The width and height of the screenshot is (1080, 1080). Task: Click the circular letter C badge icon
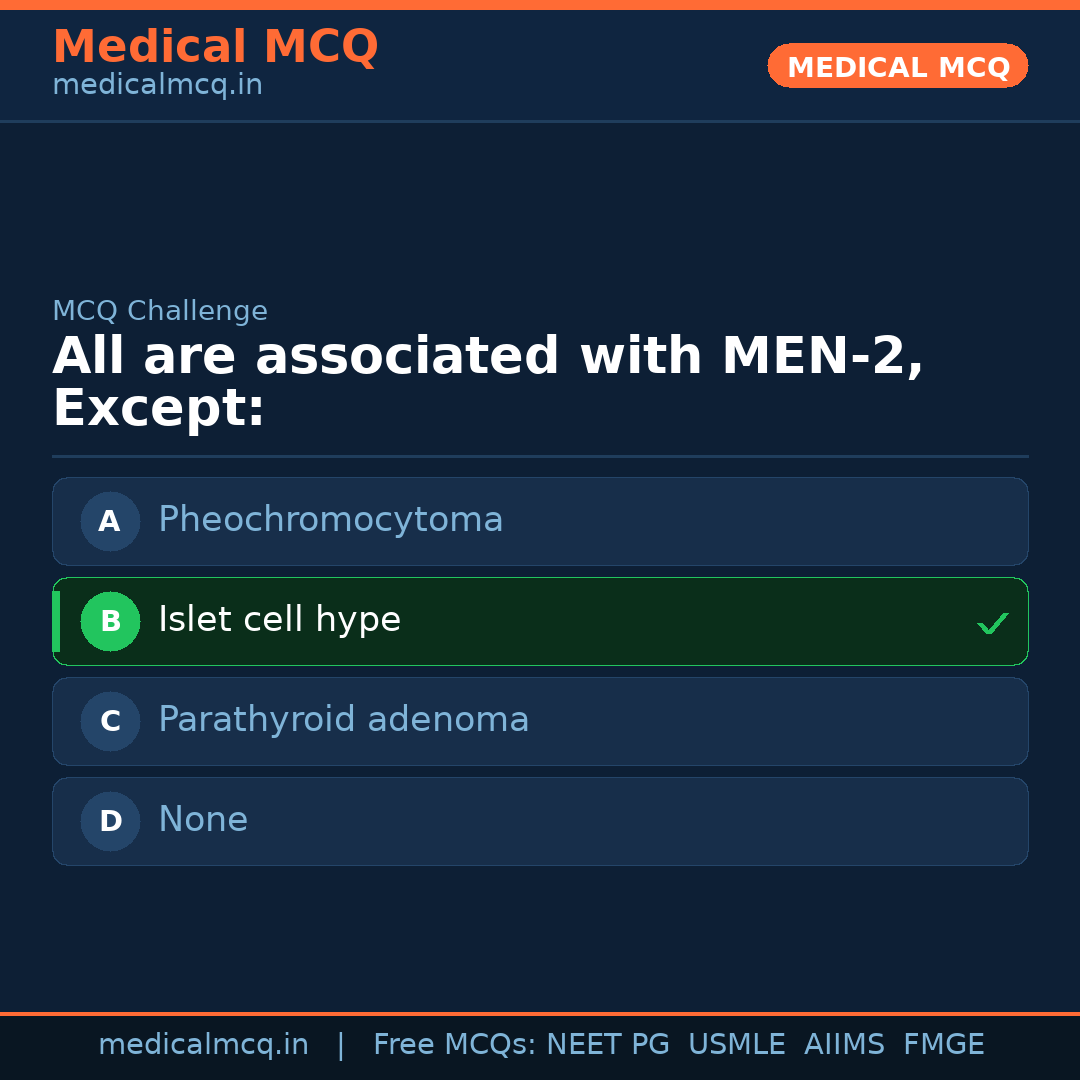point(110,721)
